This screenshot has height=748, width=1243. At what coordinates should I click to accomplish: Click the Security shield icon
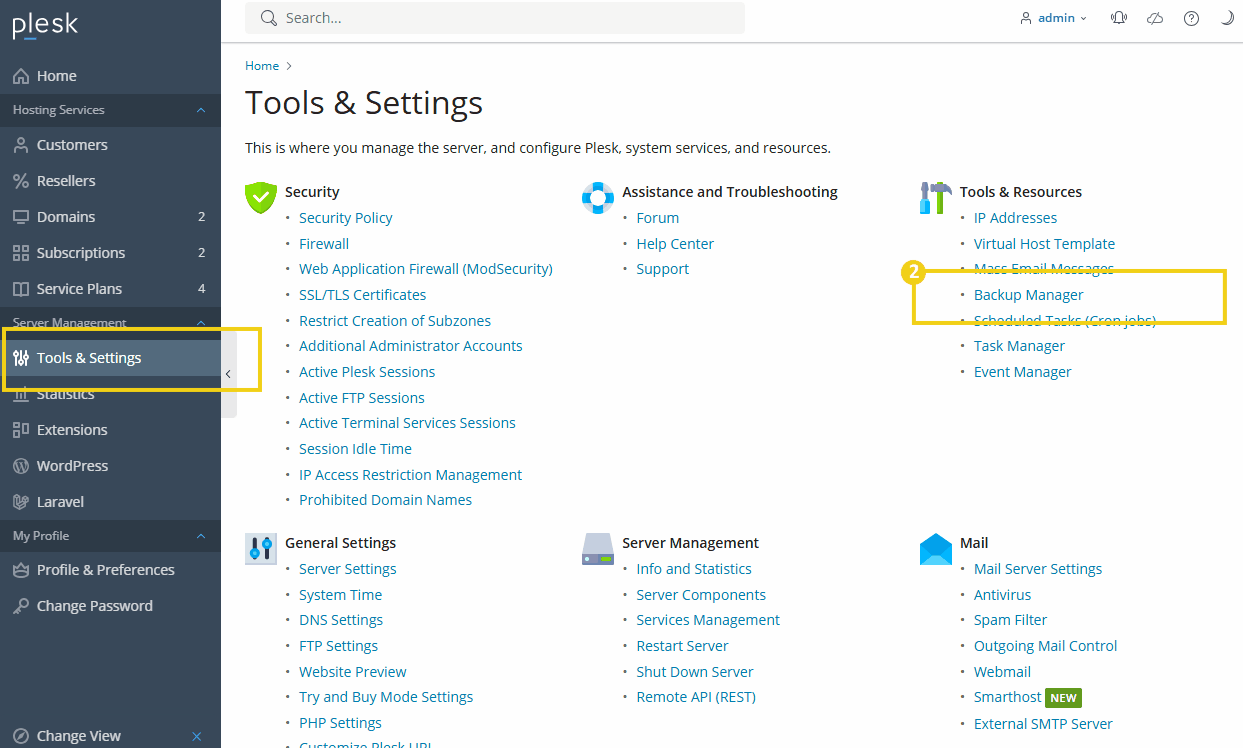pyautogui.click(x=261, y=197)
